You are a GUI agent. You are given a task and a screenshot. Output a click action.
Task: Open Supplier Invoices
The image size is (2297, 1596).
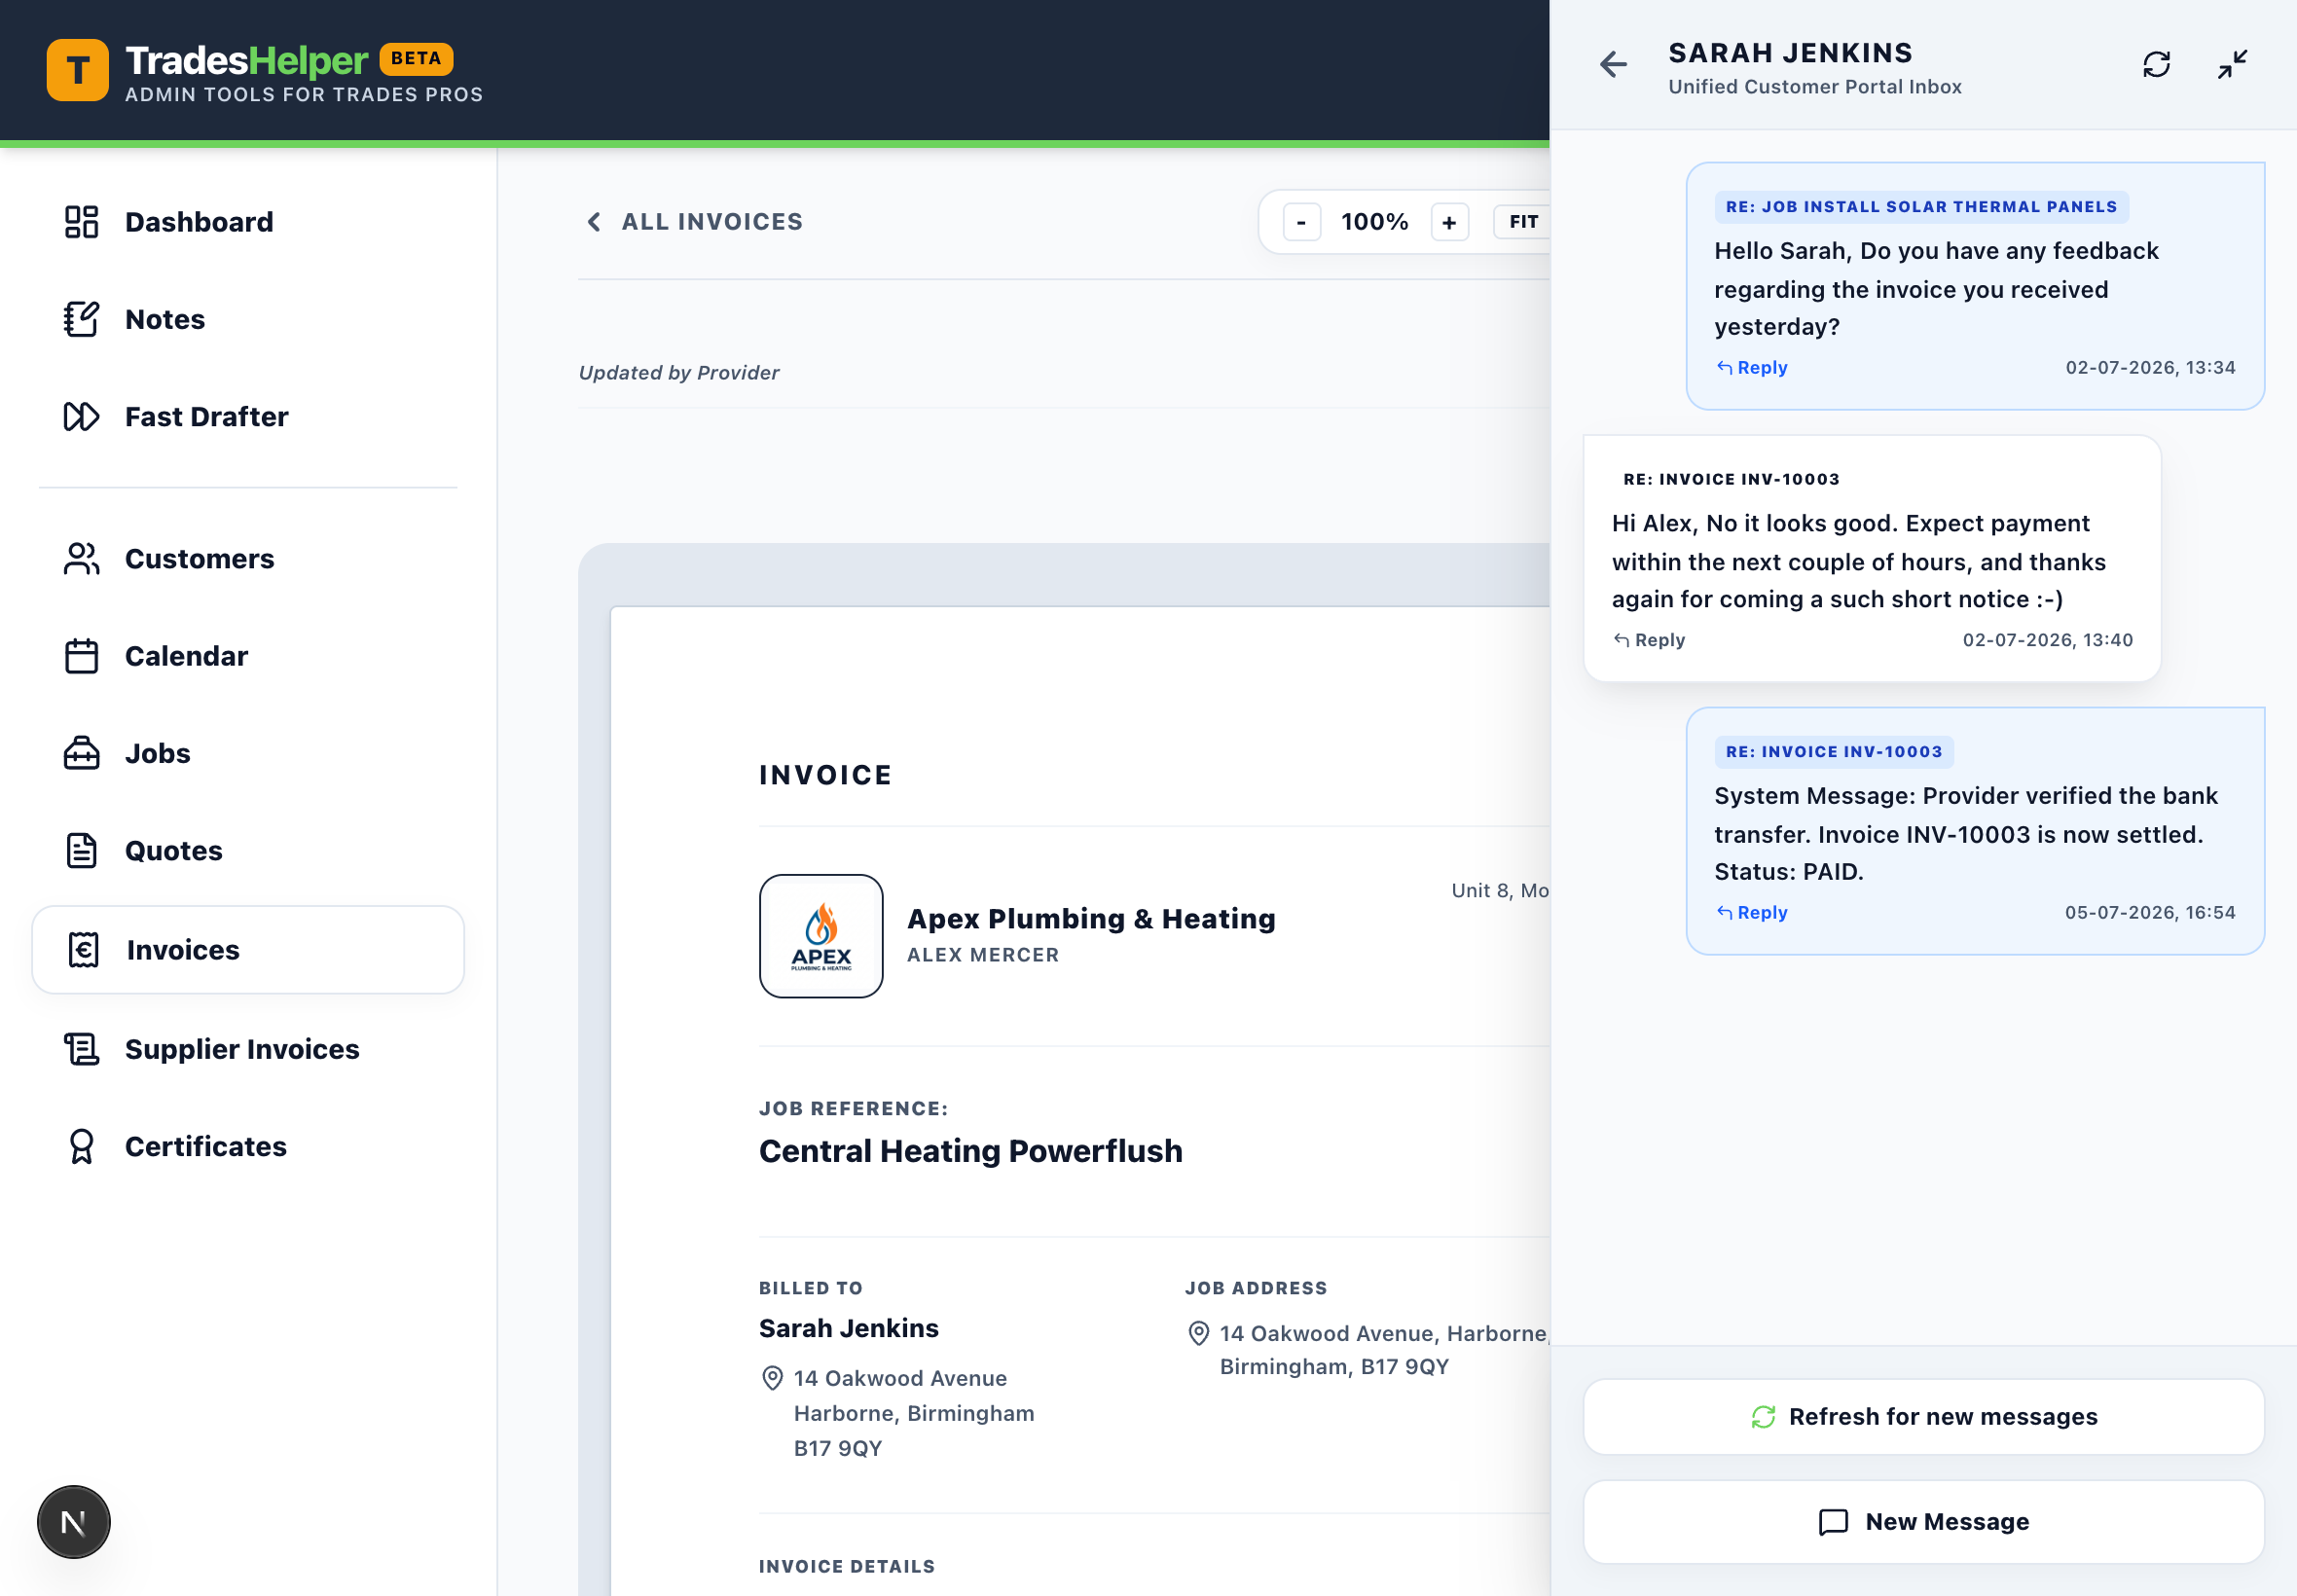tap(248, 1049)
